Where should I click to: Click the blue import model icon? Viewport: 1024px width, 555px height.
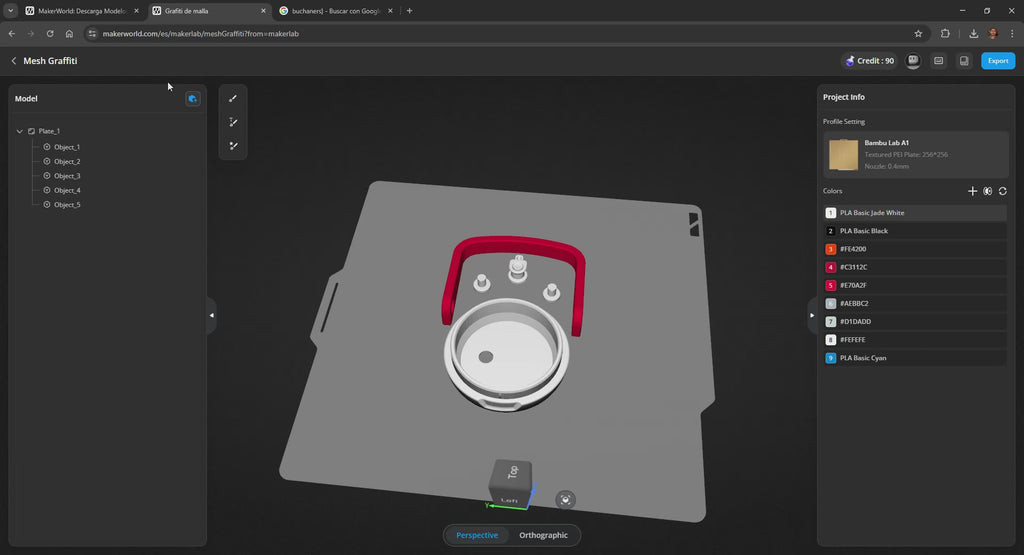193,99
